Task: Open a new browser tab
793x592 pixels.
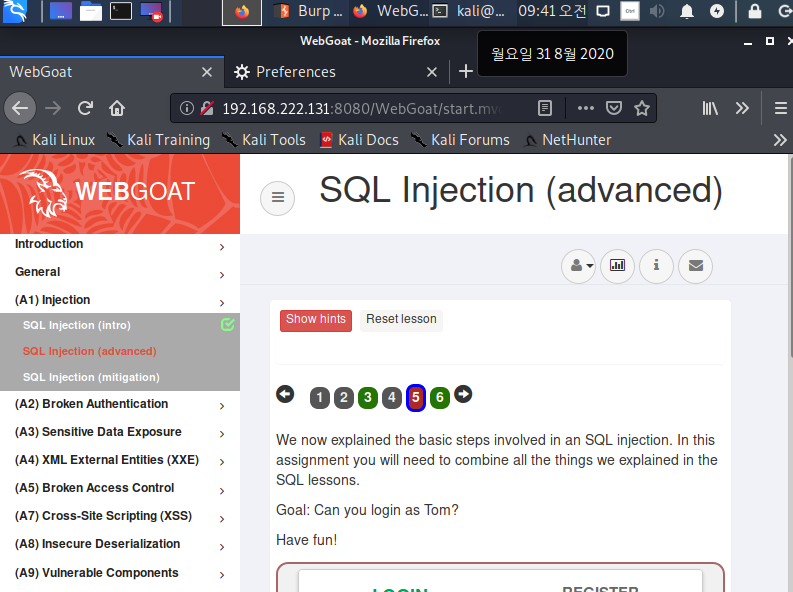Action: pos(466,71)
